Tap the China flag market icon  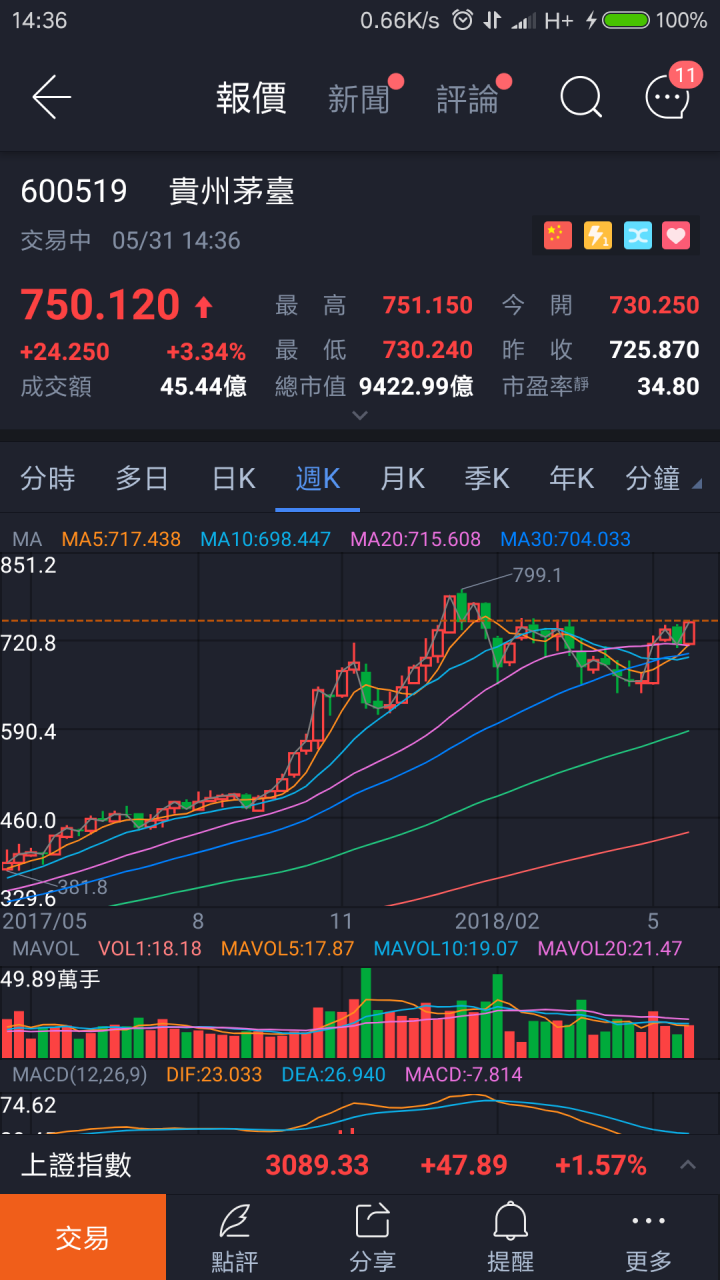(557, 236)
